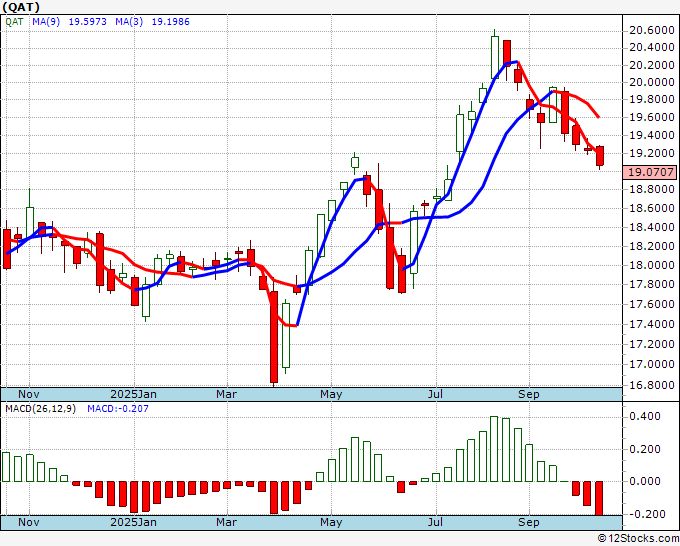Screen dimensions: 680x546
Task: Click the 20.6000 price axis label
Action: [x=651, y=30]
